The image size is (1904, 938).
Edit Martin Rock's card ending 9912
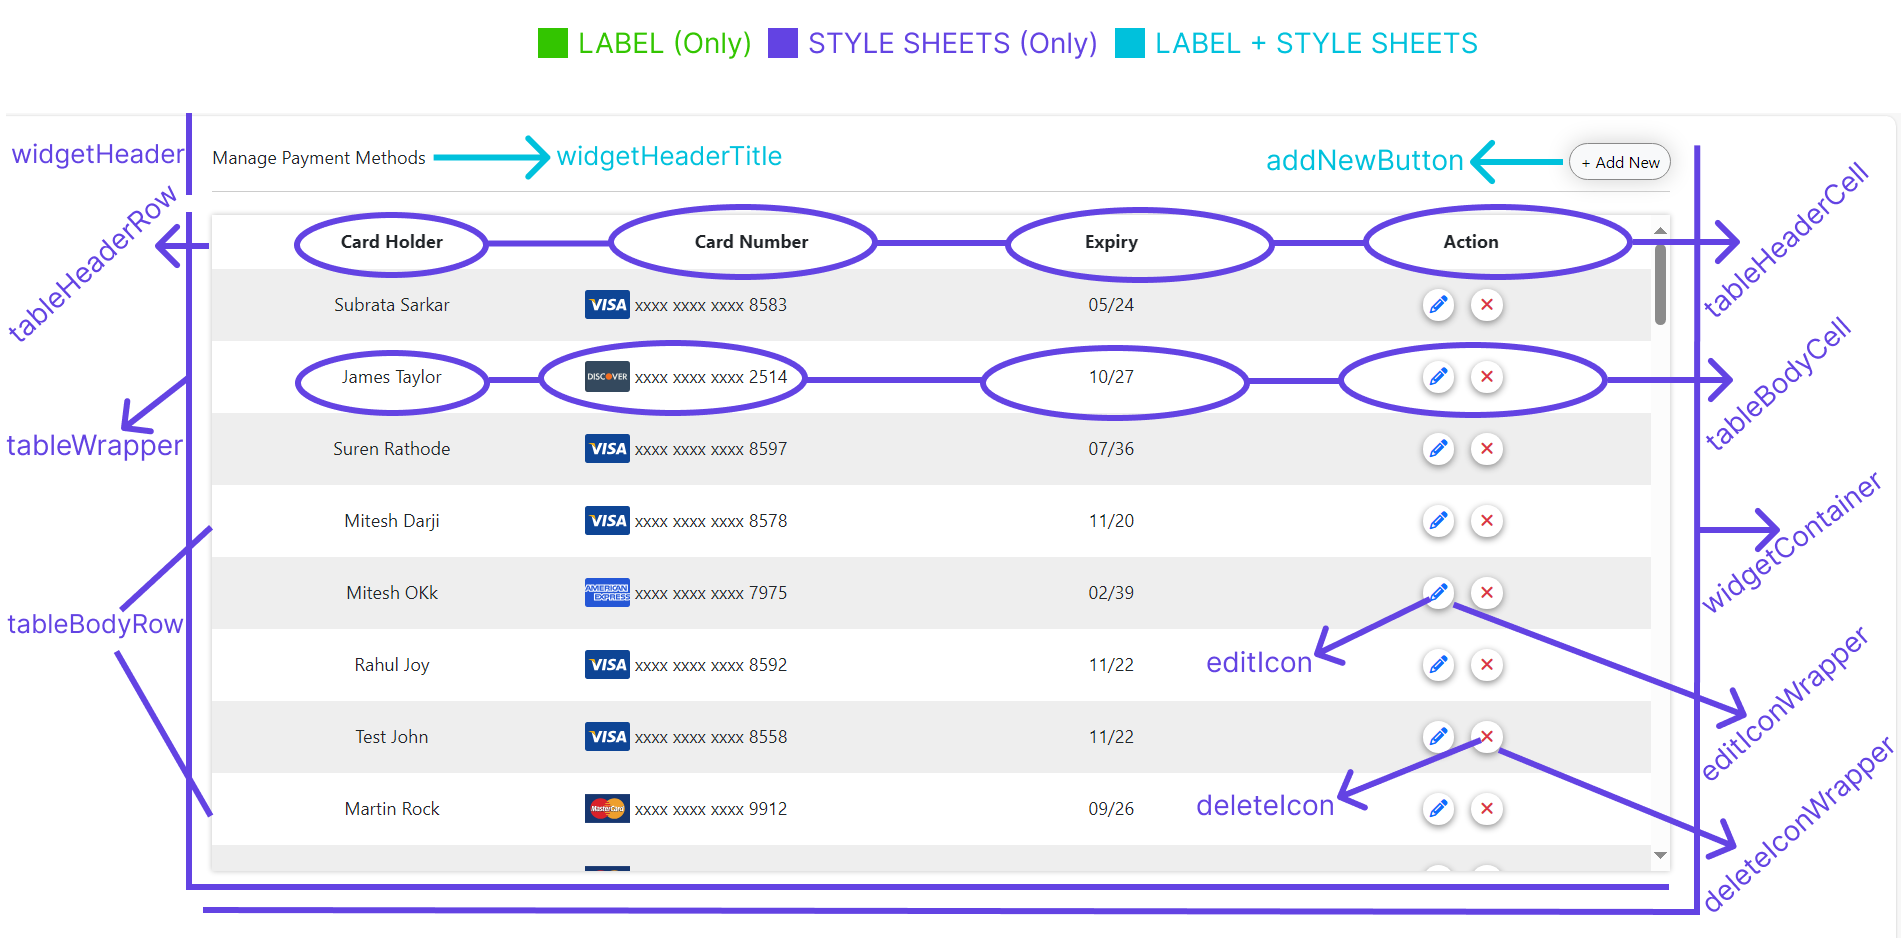pos(1438,809)
